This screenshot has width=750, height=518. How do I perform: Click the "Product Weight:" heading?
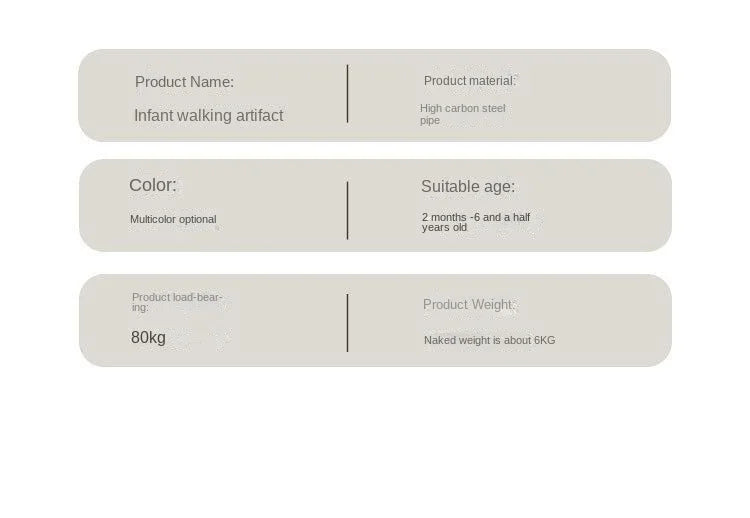click(468, 305)
